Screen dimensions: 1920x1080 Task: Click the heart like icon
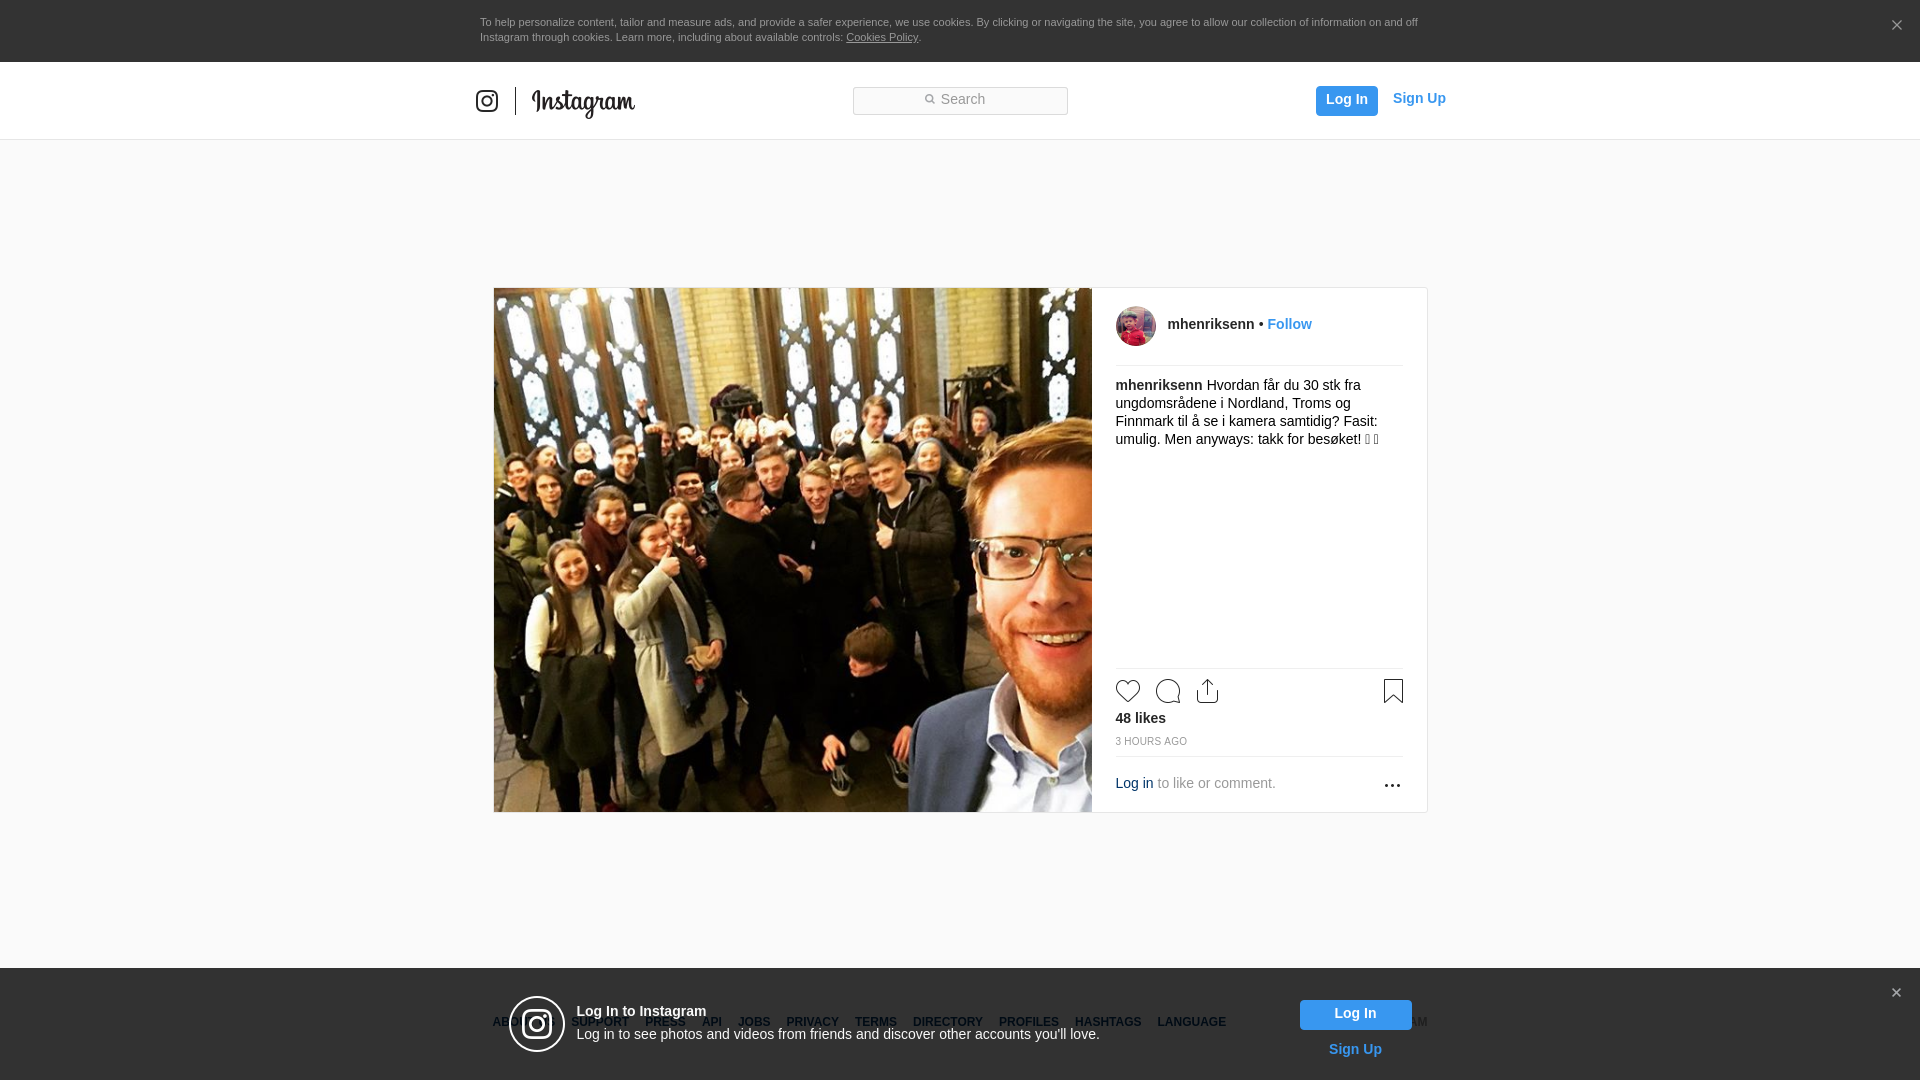[x=1127, y=691]
